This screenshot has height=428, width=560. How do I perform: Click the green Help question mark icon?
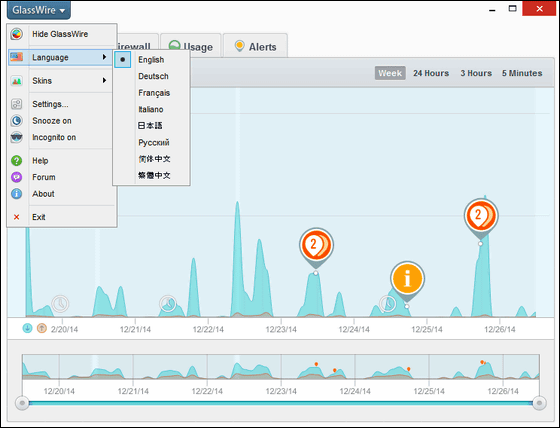pos(16,161)
